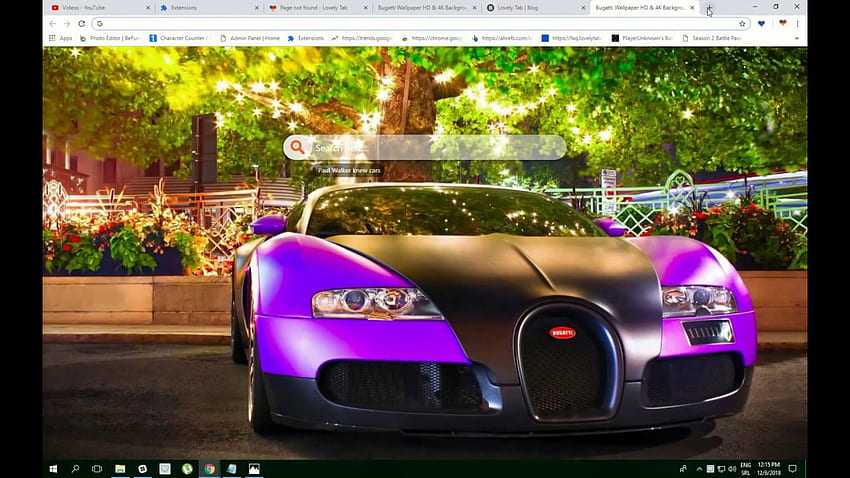Open a new tab with the plus button

(x=709, y=8)
